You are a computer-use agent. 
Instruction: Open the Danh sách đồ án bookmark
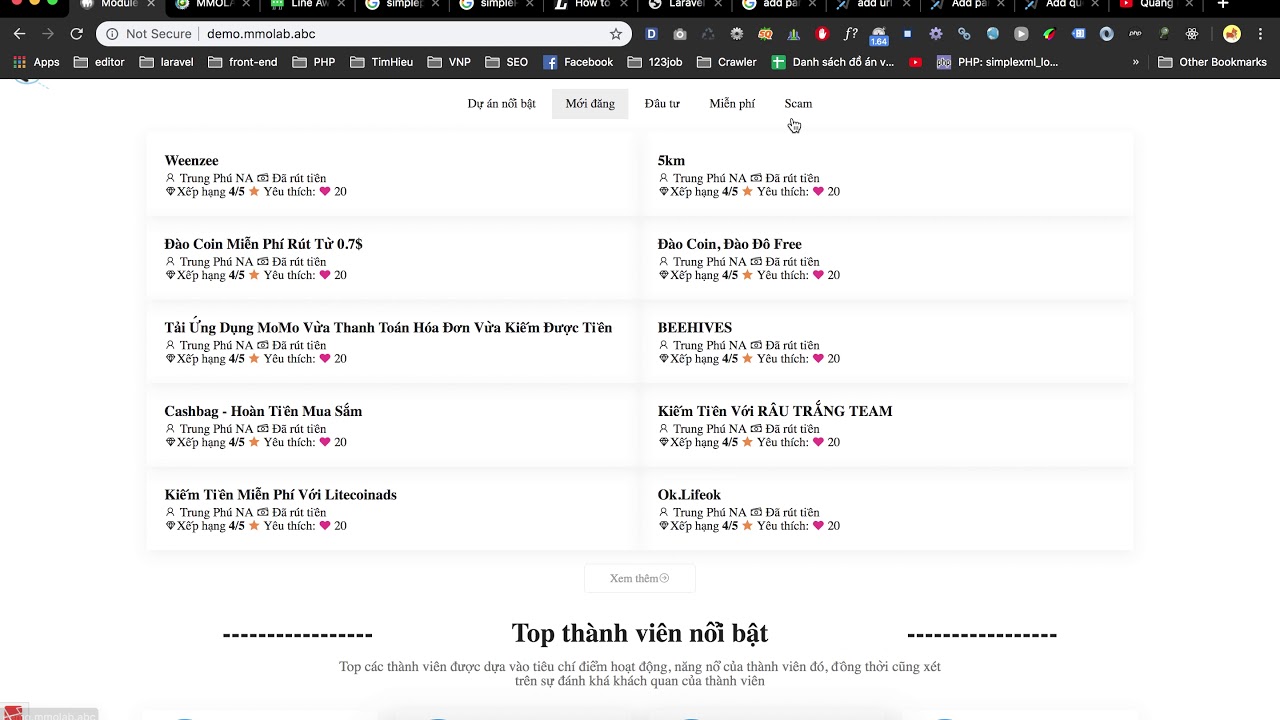click(833, 62)
